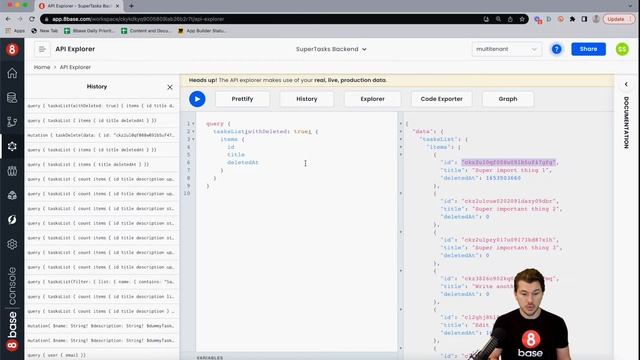Open the Explorer toolbar button
This screenshot has height=360, width=640.
[x=372, y=99]
